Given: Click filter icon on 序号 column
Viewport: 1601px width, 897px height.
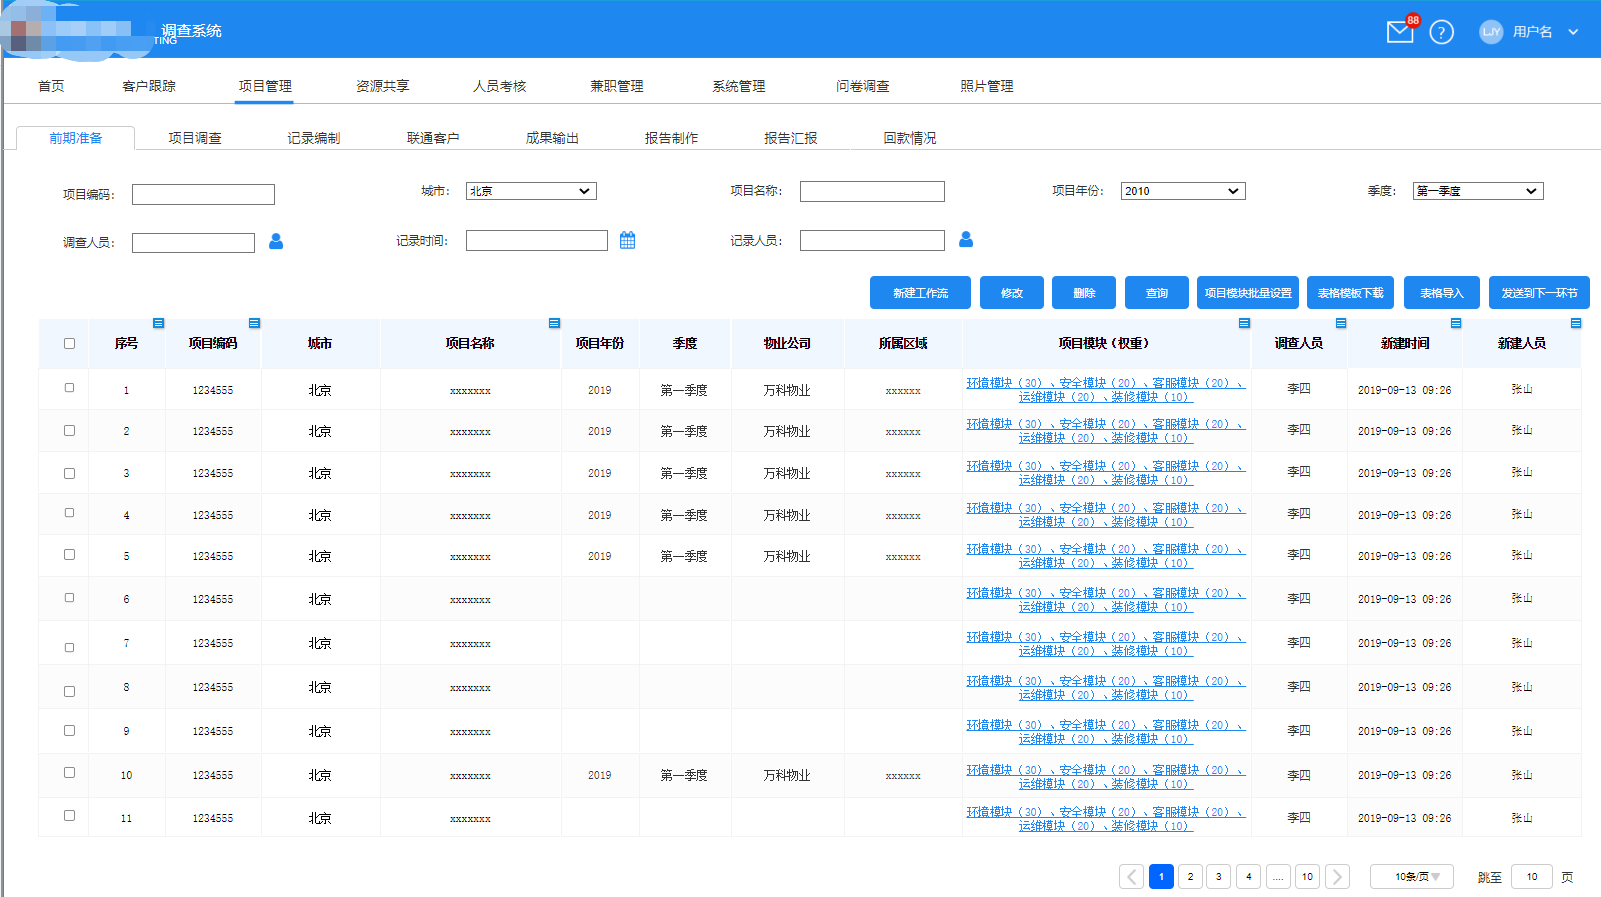Looking at the screenshot, I should [x=158, y=323].
